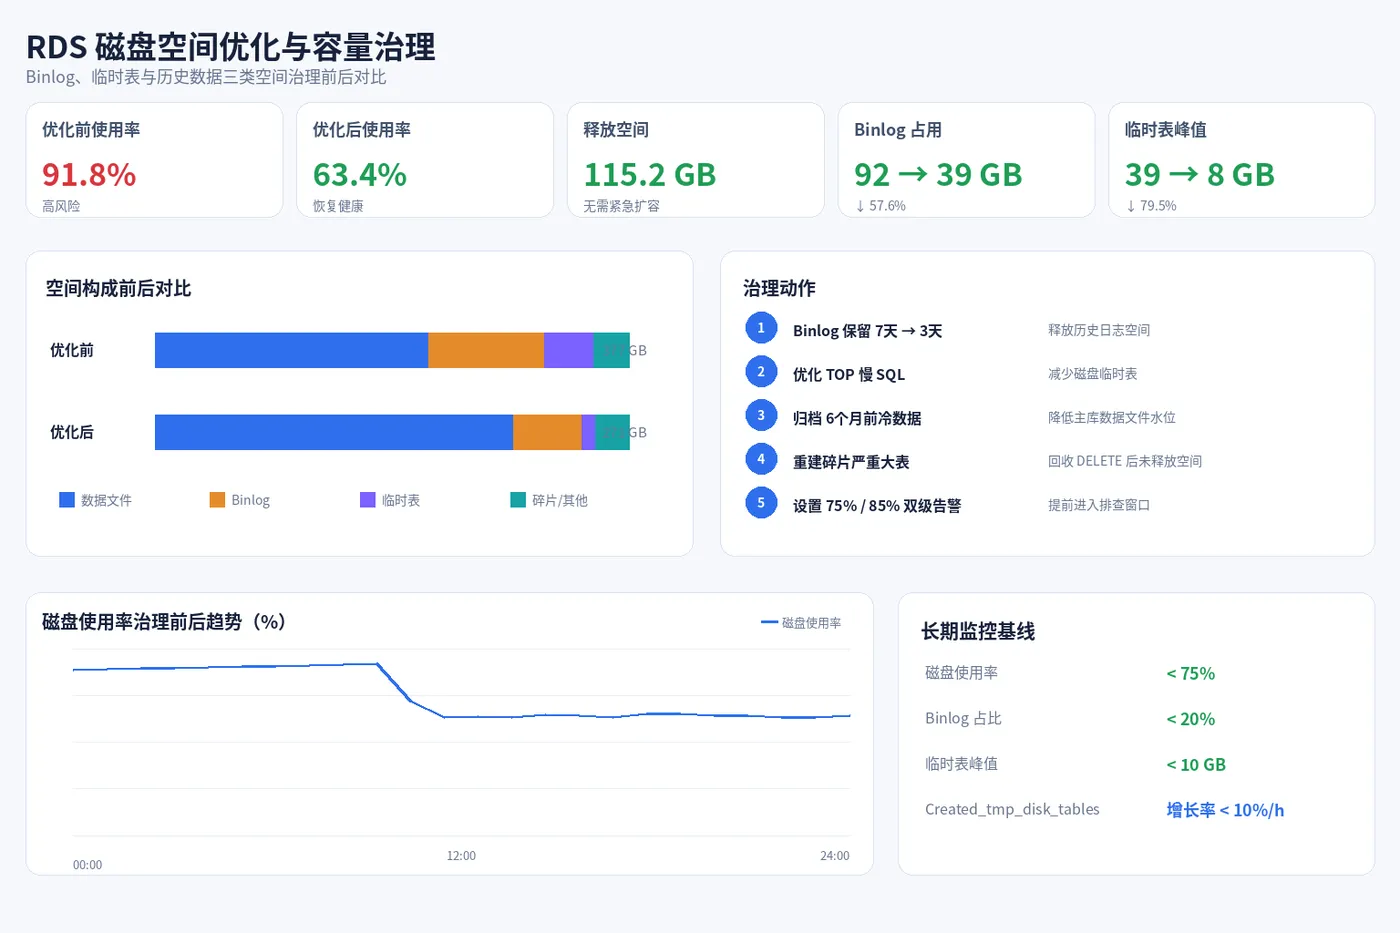1400x933 pixels.
Task: Click the 释放历史日志空间 description
Action: [1099, 330]
